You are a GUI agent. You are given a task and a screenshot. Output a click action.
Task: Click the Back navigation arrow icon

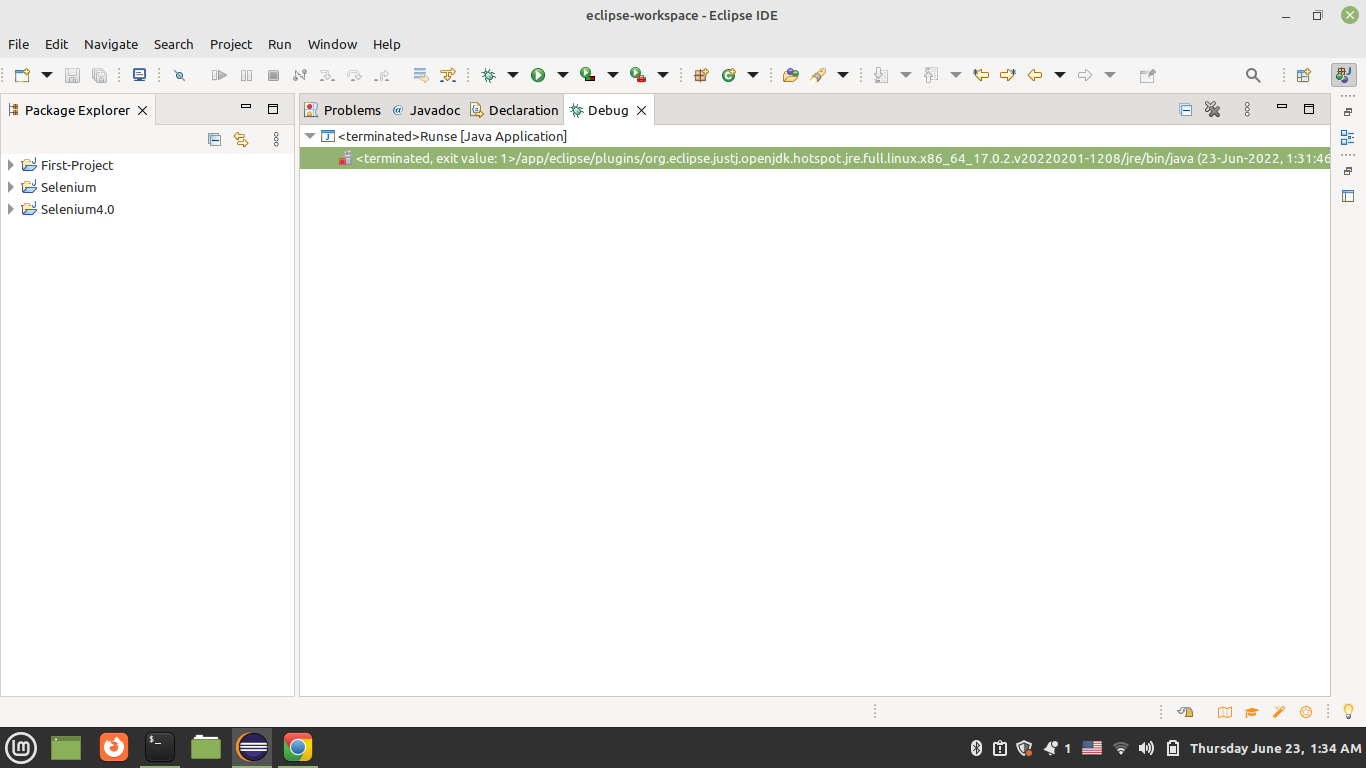coord(1035,75)
